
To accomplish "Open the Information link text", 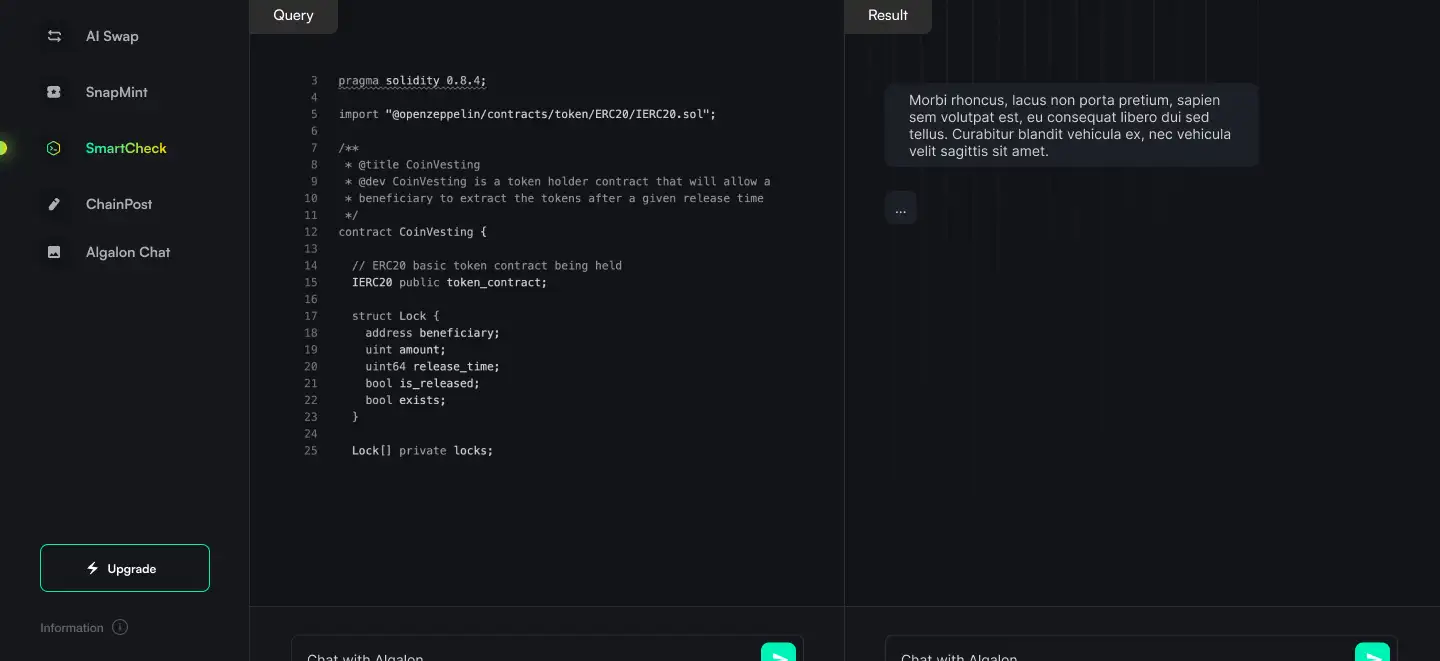I will 72,628.
